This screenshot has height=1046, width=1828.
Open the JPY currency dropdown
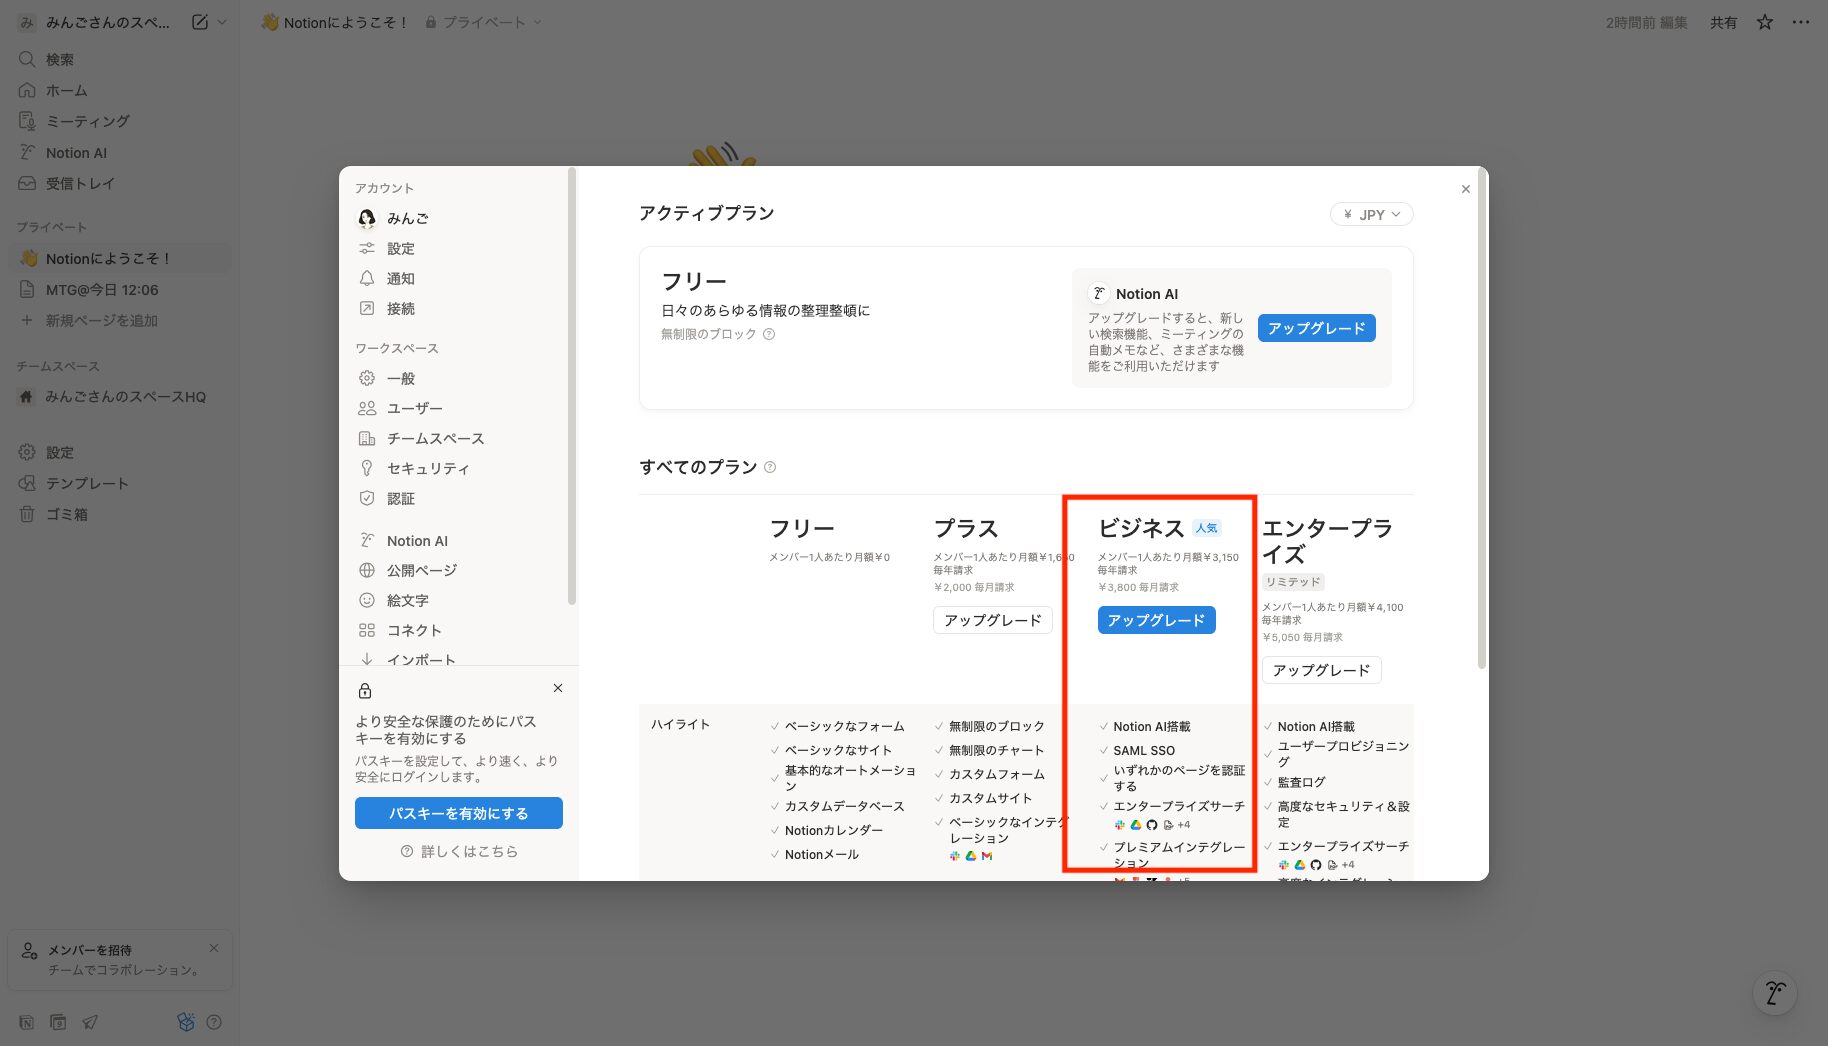1370,213
